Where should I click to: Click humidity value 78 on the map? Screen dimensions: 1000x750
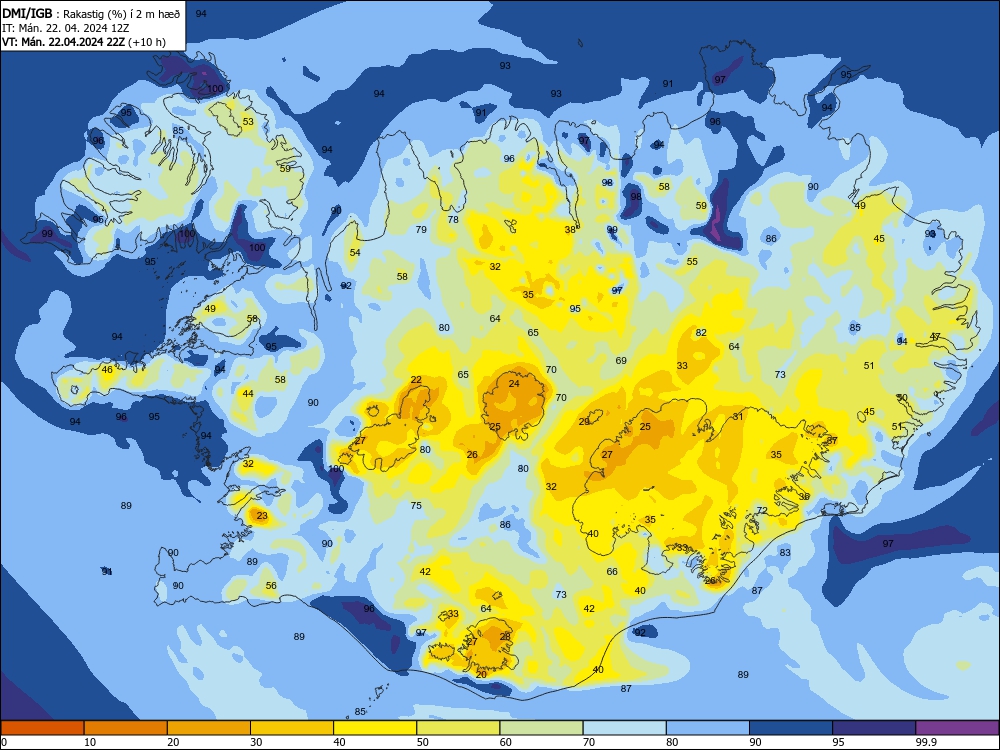tap(453, 219)
